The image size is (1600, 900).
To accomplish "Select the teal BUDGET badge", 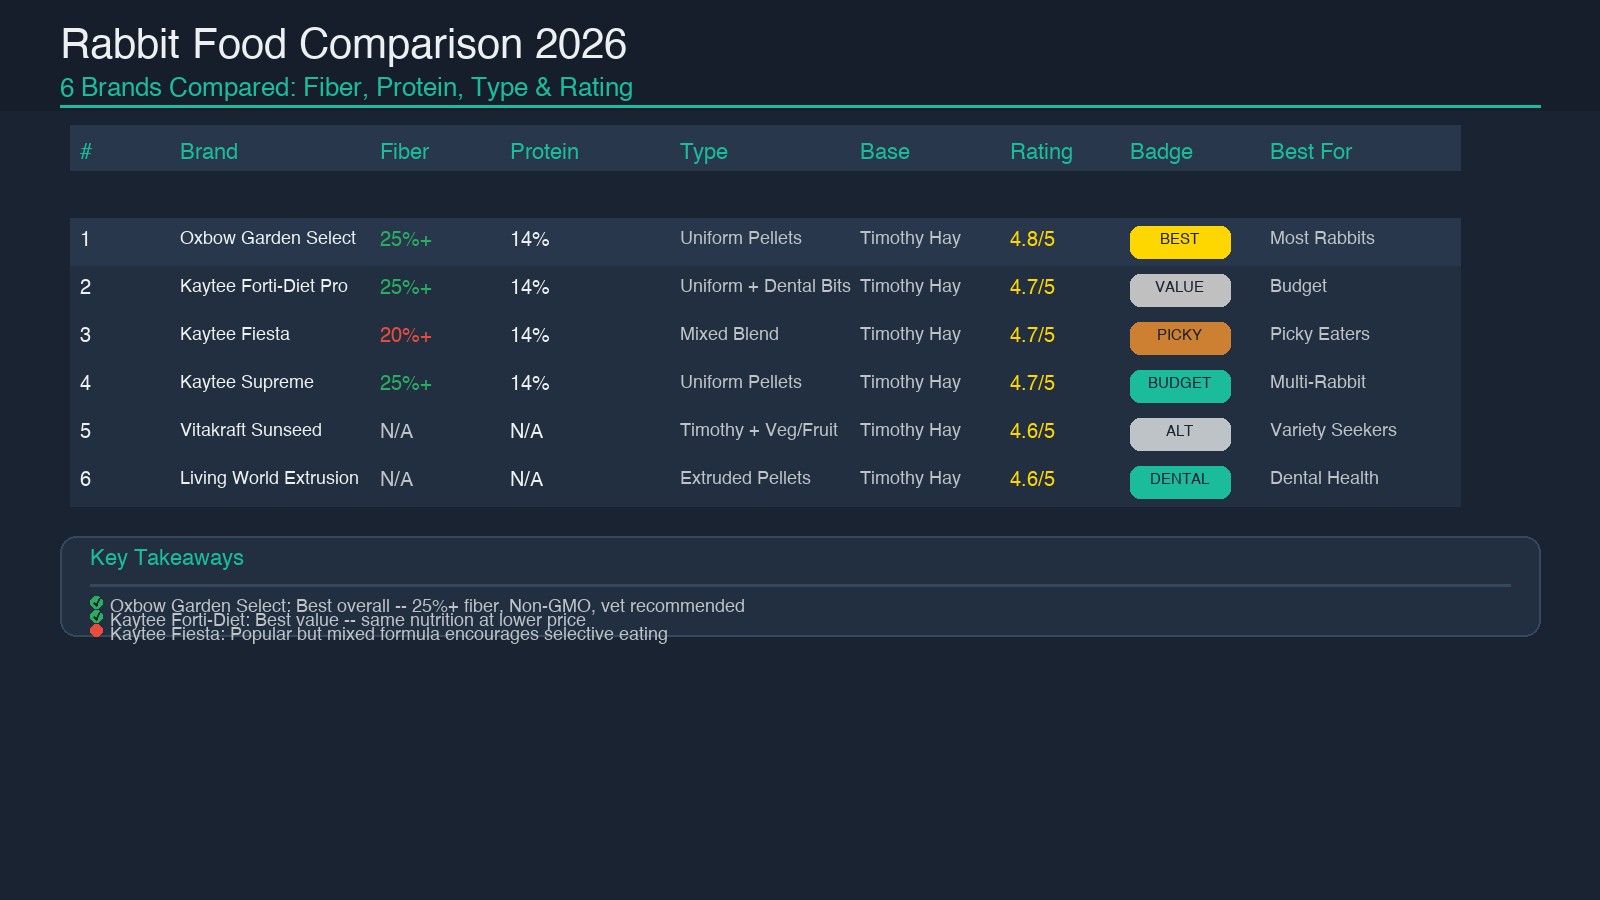I will (1180, 385).
